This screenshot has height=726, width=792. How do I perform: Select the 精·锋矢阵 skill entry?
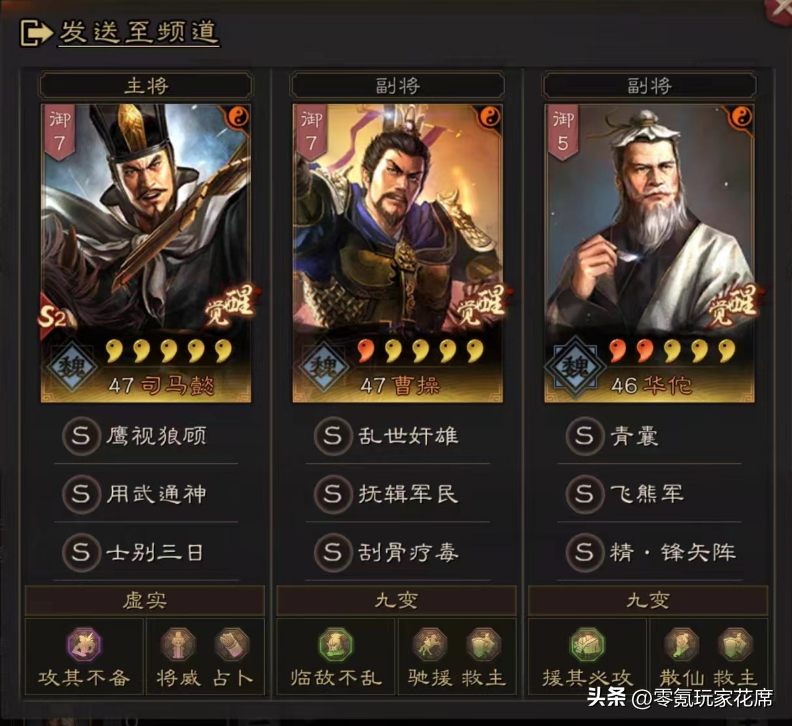[649, 552]
